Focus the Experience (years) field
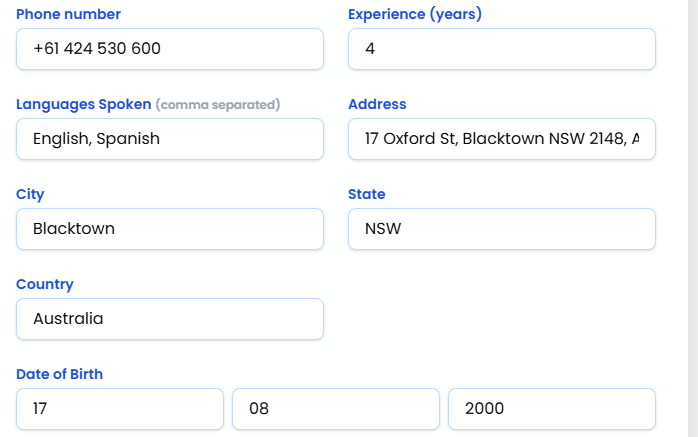Viewport: 698px width, 437px height. click(x=501, y=49)
